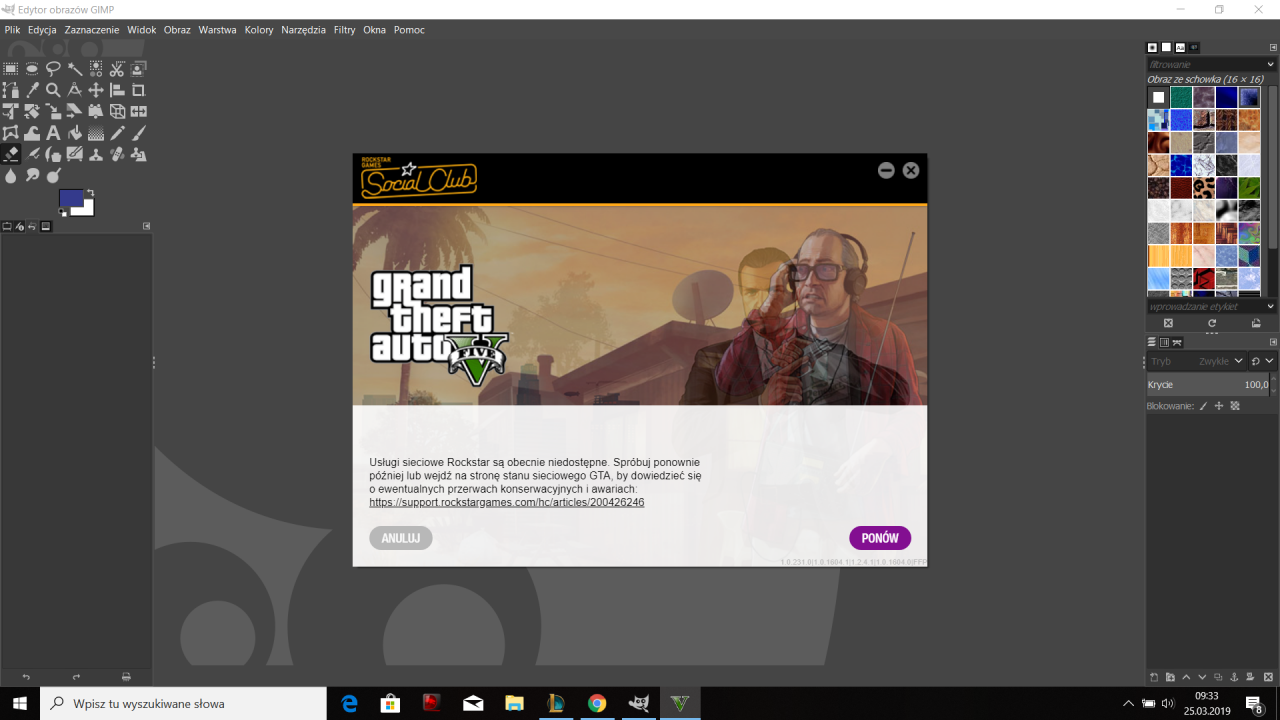Screen dimensions: 1280x720
Task: Click ANULUJ button in Social Club dialog
Action: [x=401, y=538]
